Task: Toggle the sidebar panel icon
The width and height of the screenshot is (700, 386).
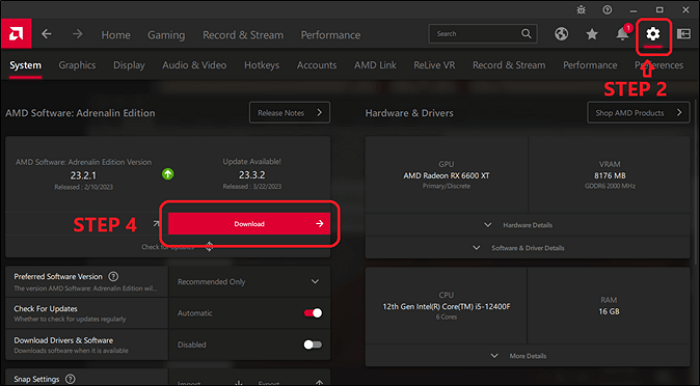Action: pyautogui.click(x=684, y=34)
